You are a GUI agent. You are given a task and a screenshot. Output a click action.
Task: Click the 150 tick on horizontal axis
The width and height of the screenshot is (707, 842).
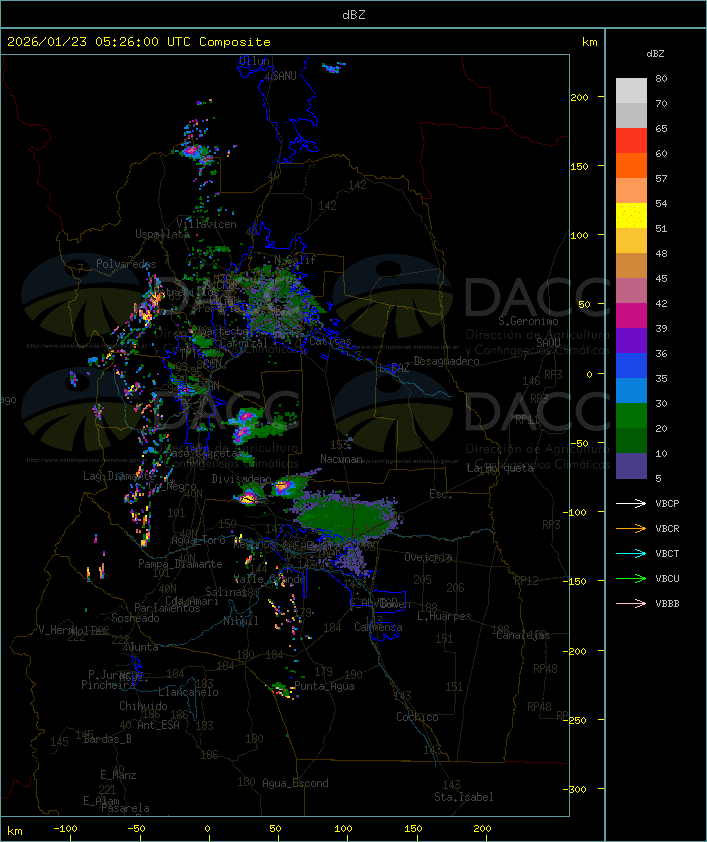coord(413,829)
